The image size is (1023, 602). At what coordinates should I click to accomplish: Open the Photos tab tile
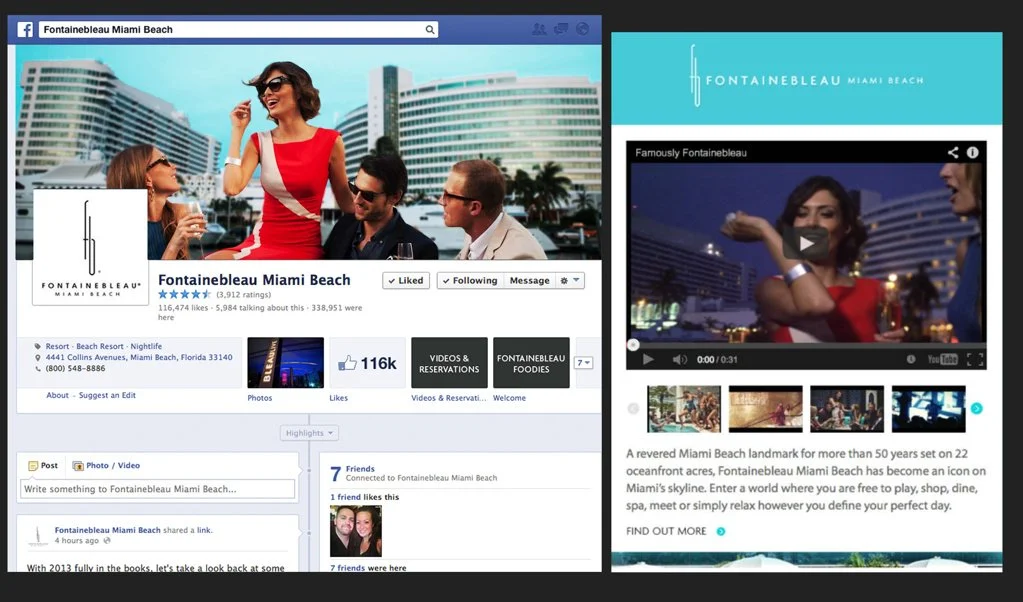pyautogui.click(x=286, y=363)
